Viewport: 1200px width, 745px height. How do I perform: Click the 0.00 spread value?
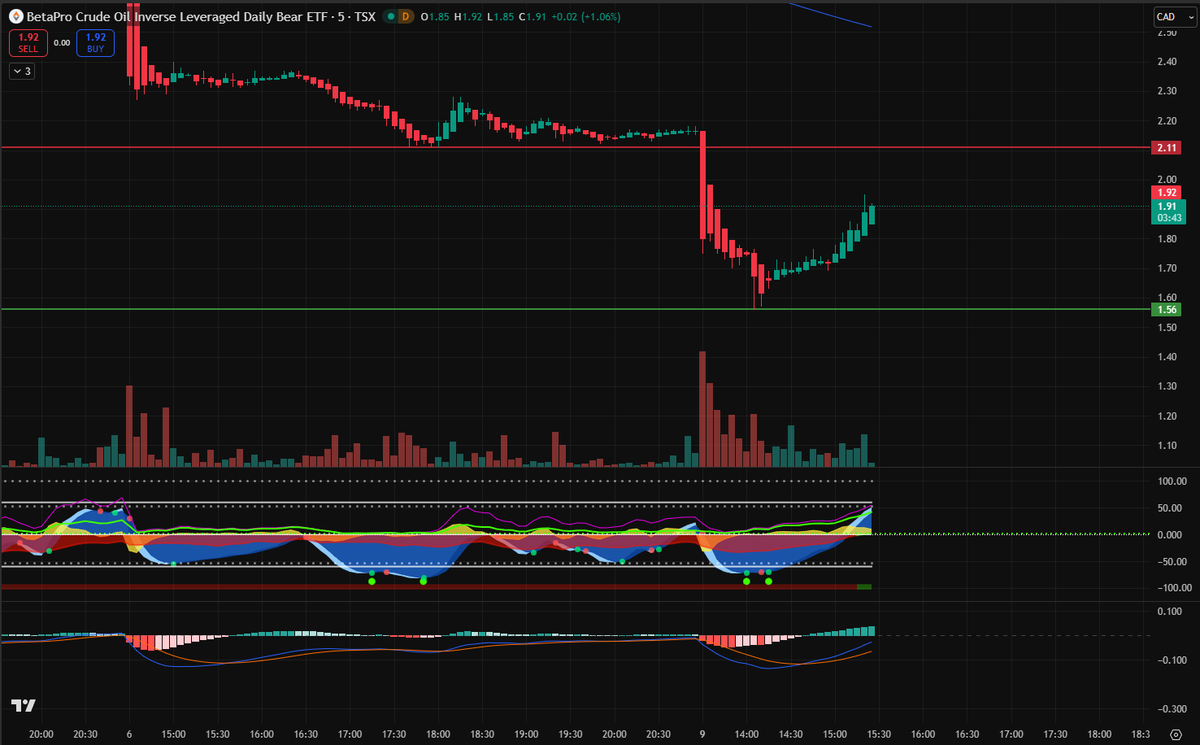62,43
